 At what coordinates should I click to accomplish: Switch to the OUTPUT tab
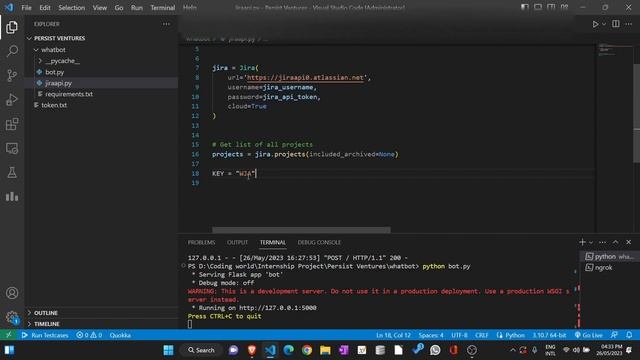[238, 242]
